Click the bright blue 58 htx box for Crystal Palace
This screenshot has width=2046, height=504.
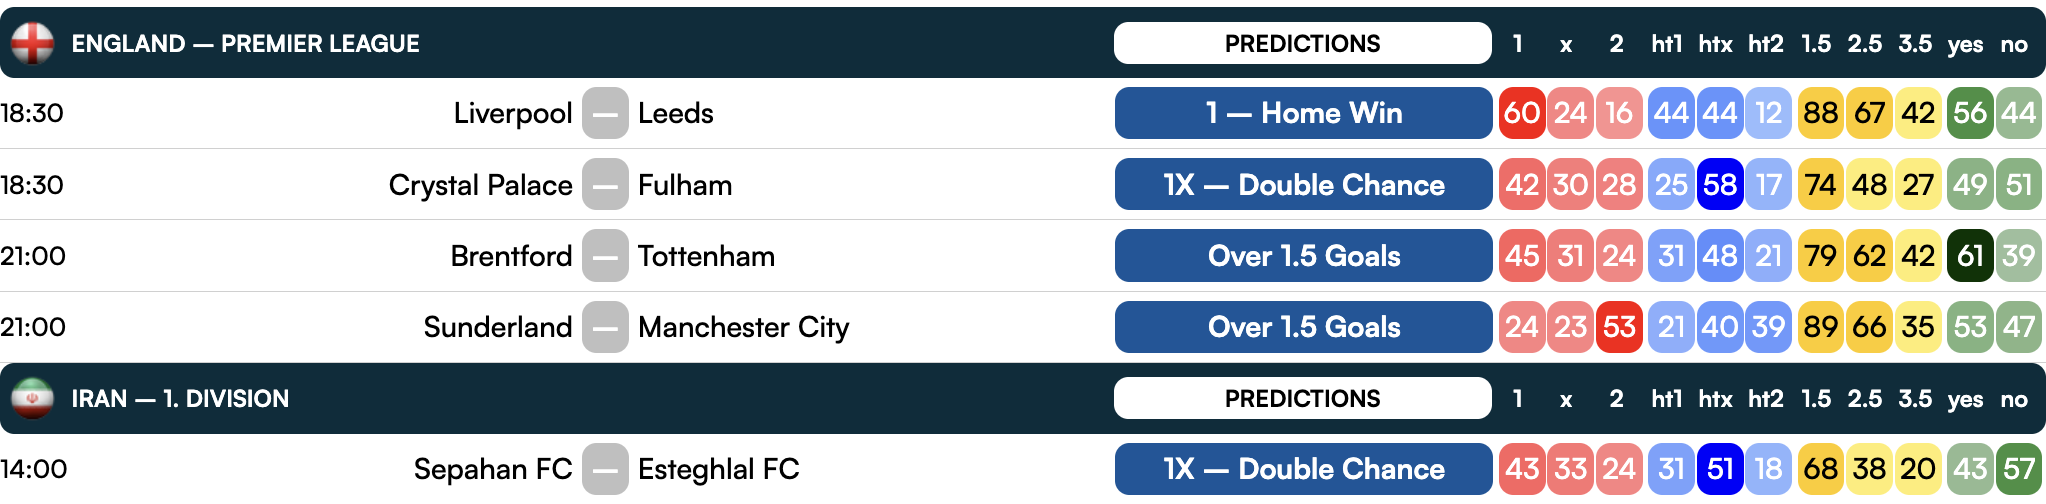[1720, 185]
